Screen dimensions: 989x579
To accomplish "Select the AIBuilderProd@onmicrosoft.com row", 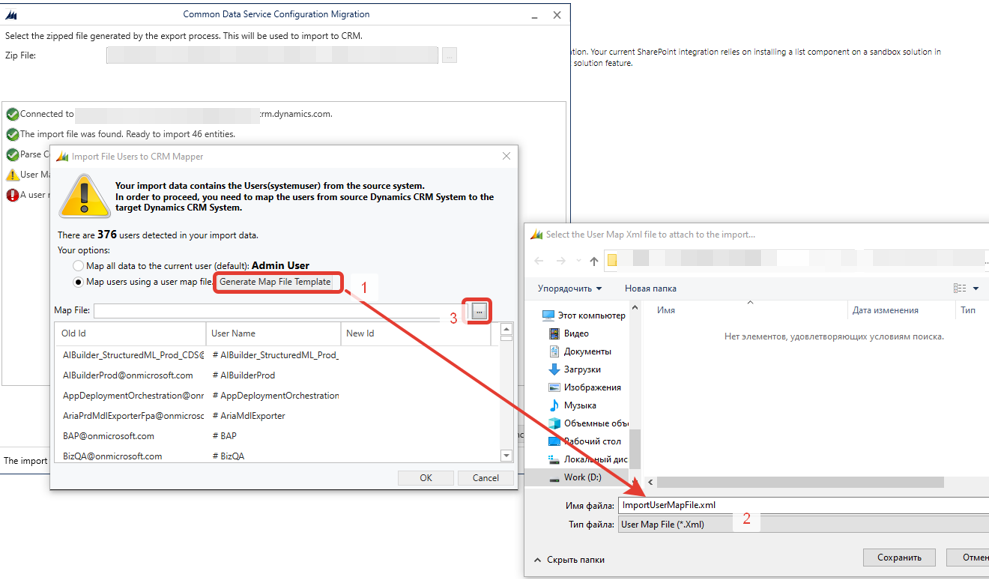I will click(276, 375).
